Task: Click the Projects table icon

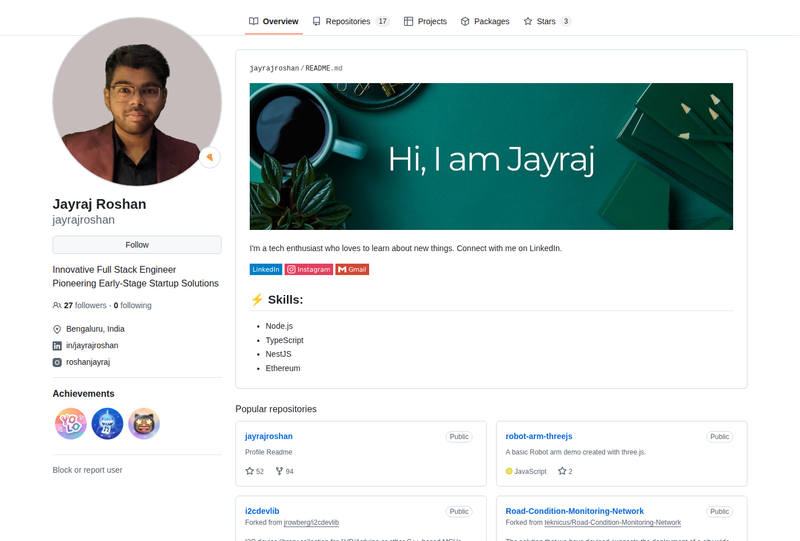Action: pos(408,21)
